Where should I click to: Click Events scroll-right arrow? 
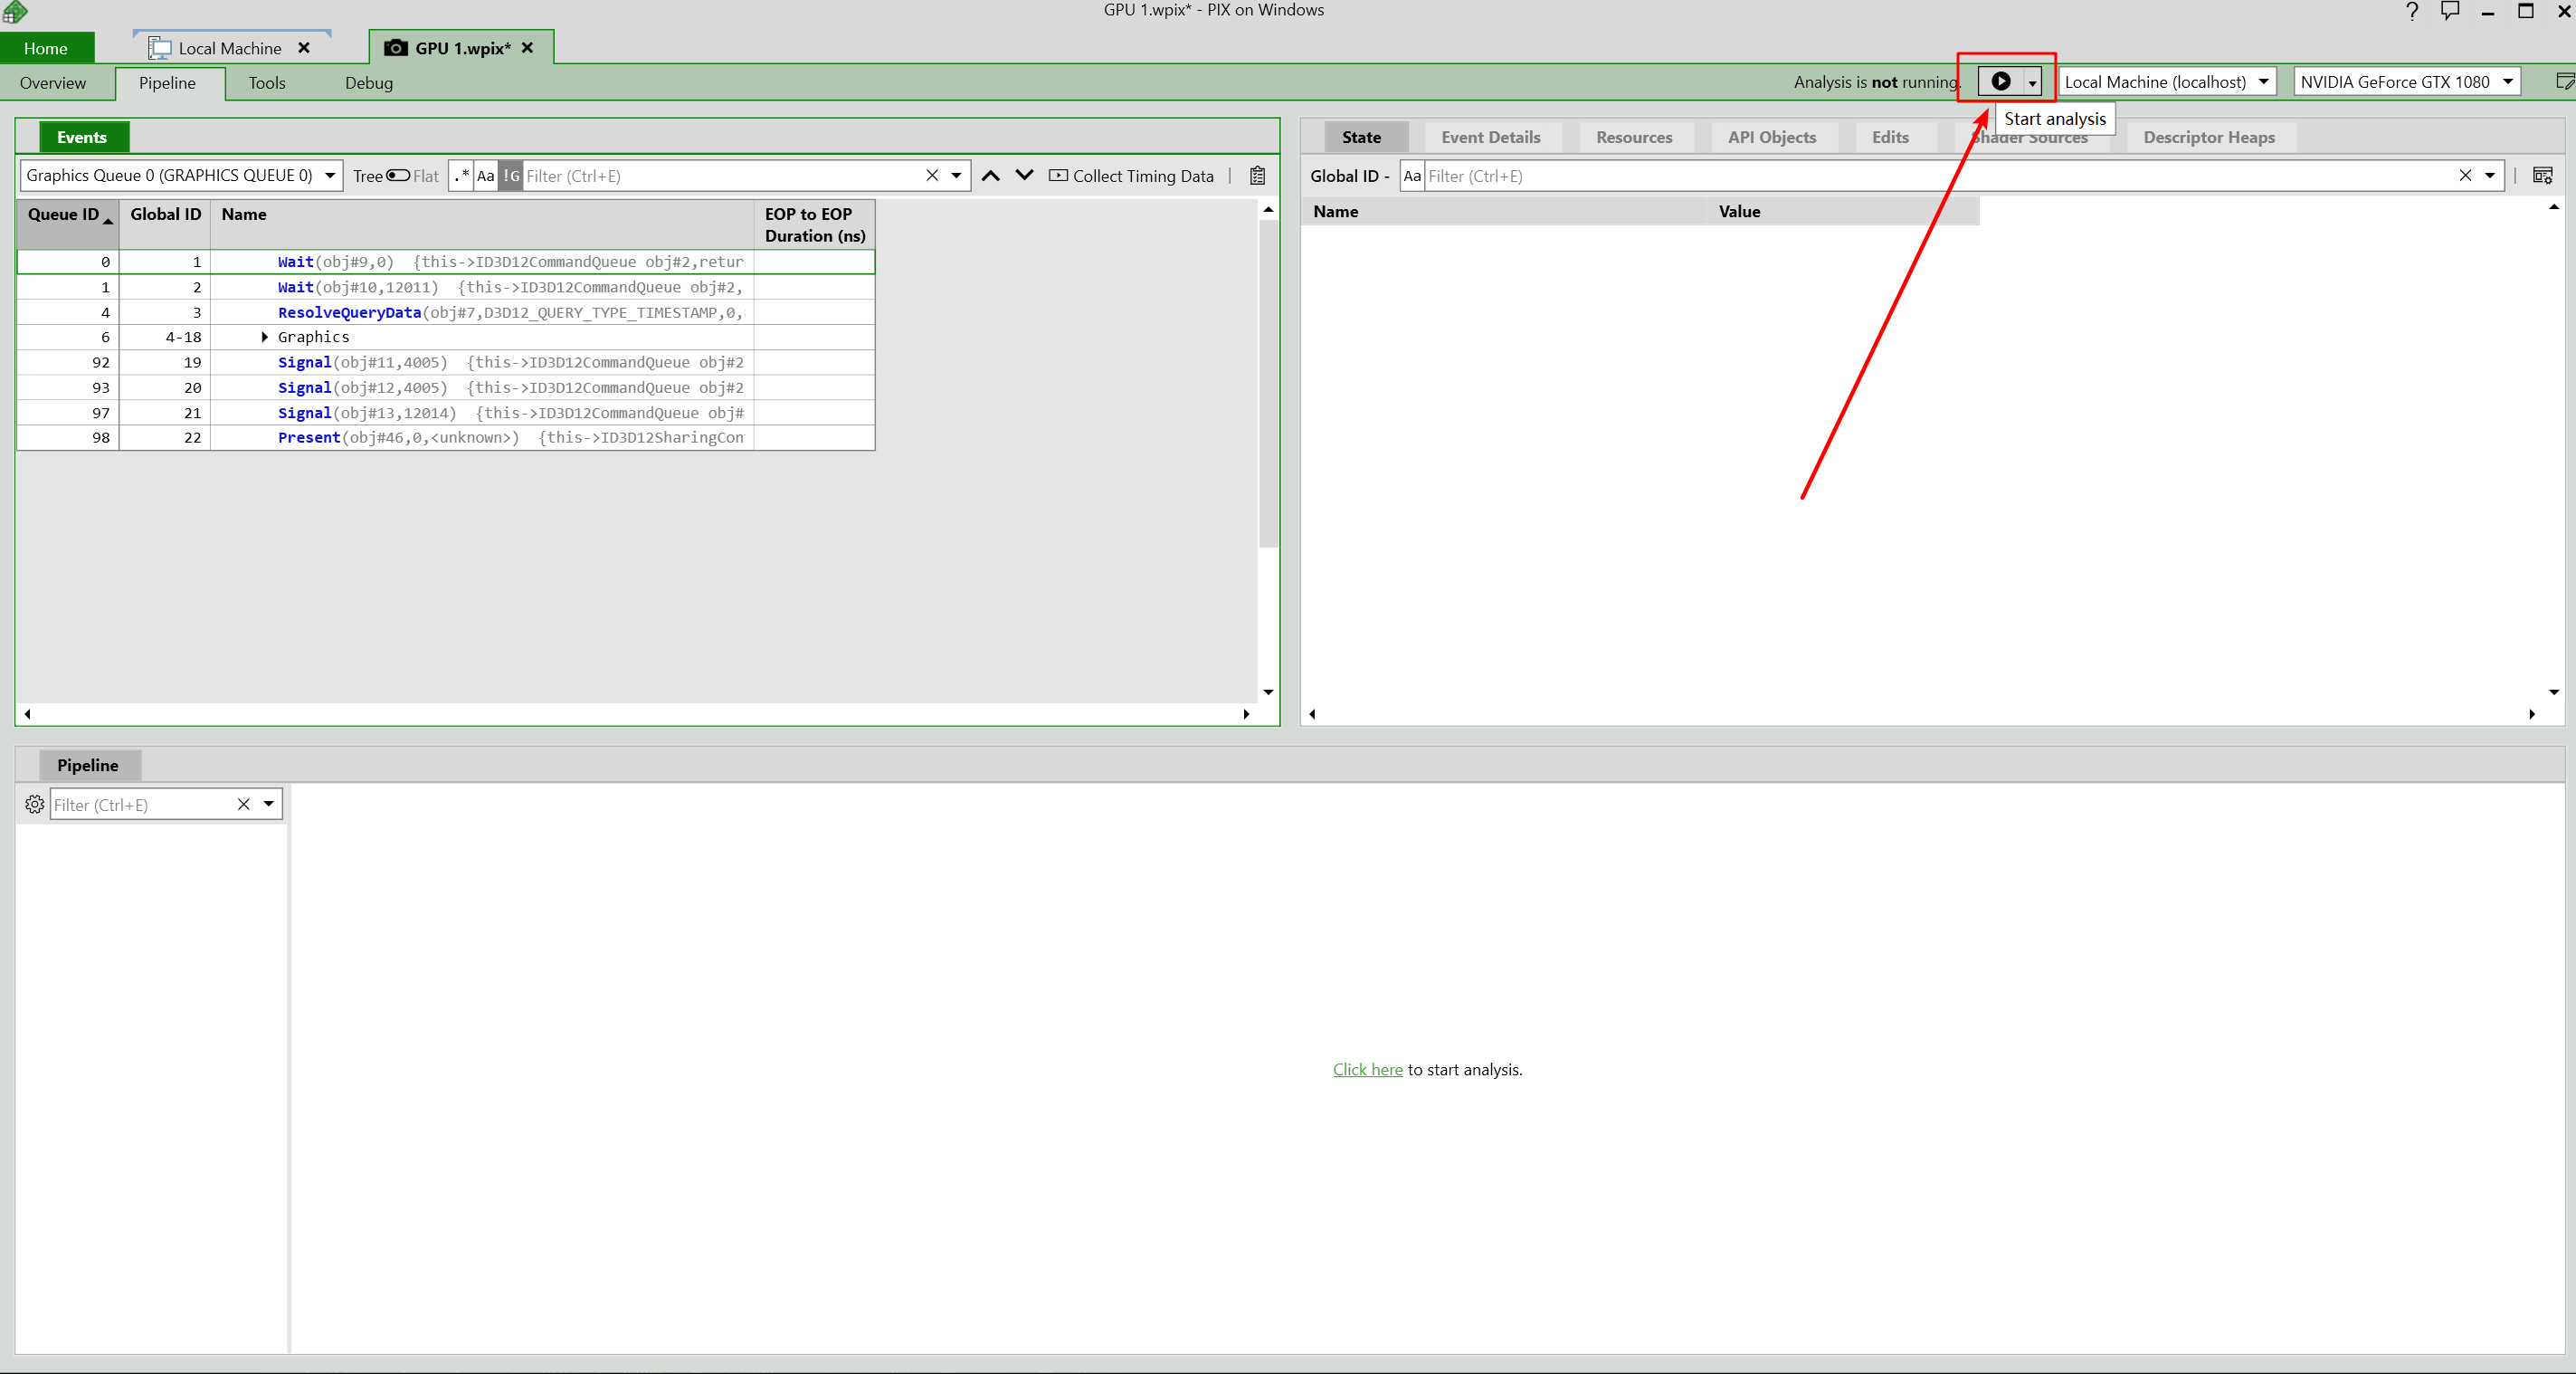point(1246,714)
